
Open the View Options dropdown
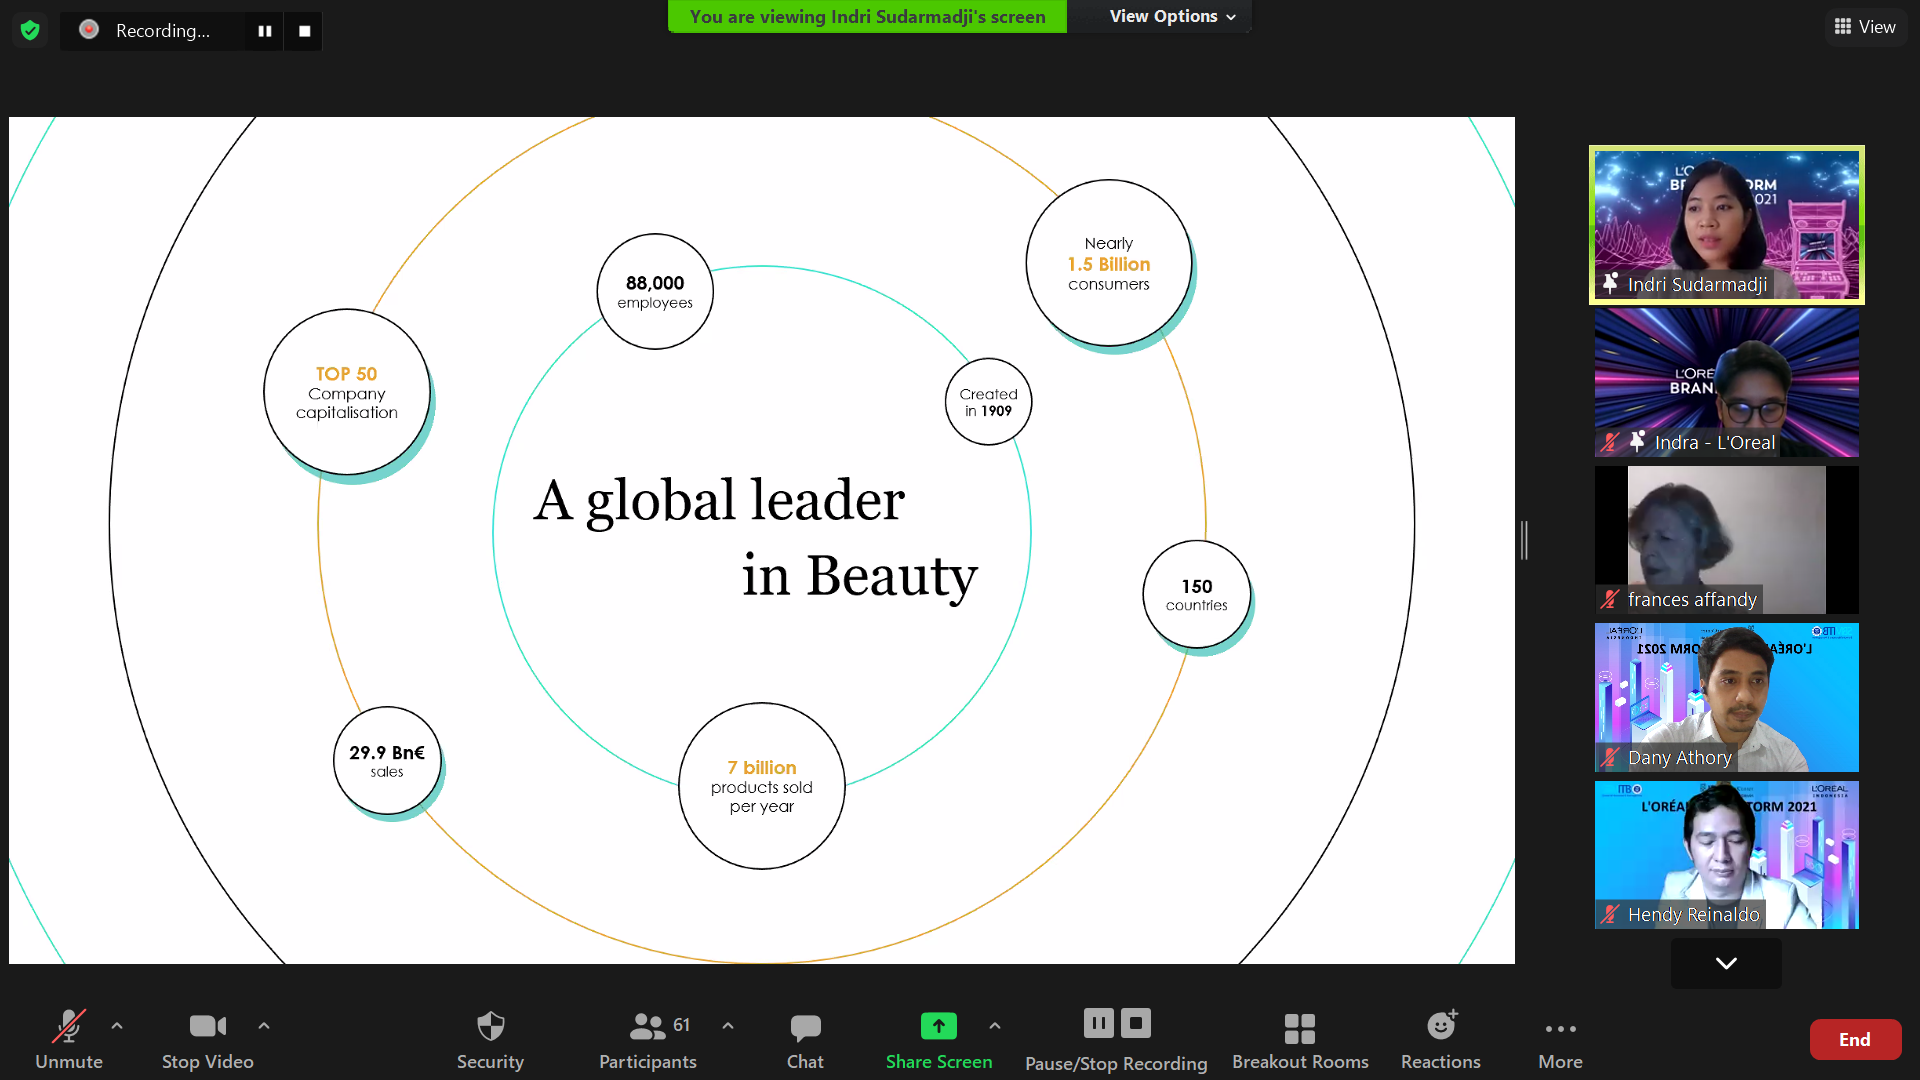[x=1172, y=16]
